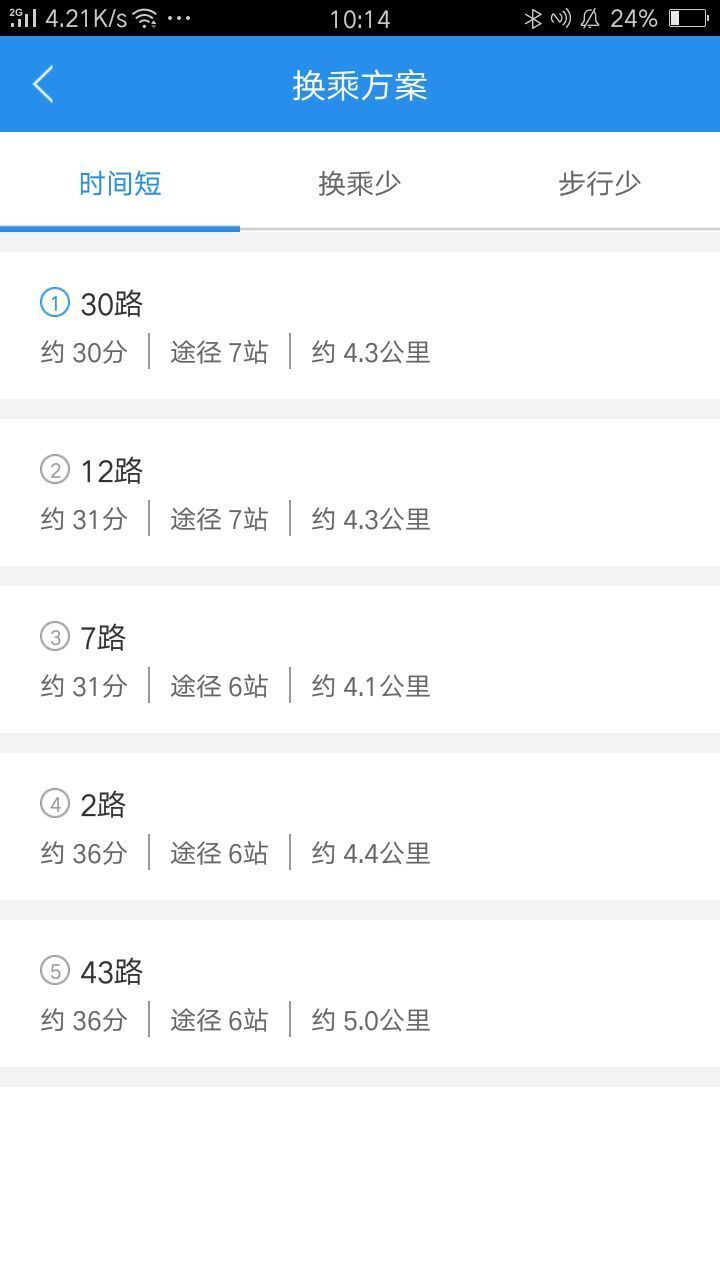
Task: Open the 7路 route option
Action: (360, 660)
